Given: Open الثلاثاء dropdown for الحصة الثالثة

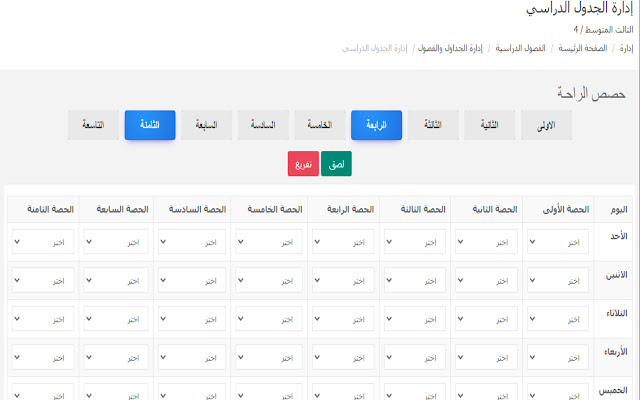Looking at the screenshot, I should tap(415, 318).
